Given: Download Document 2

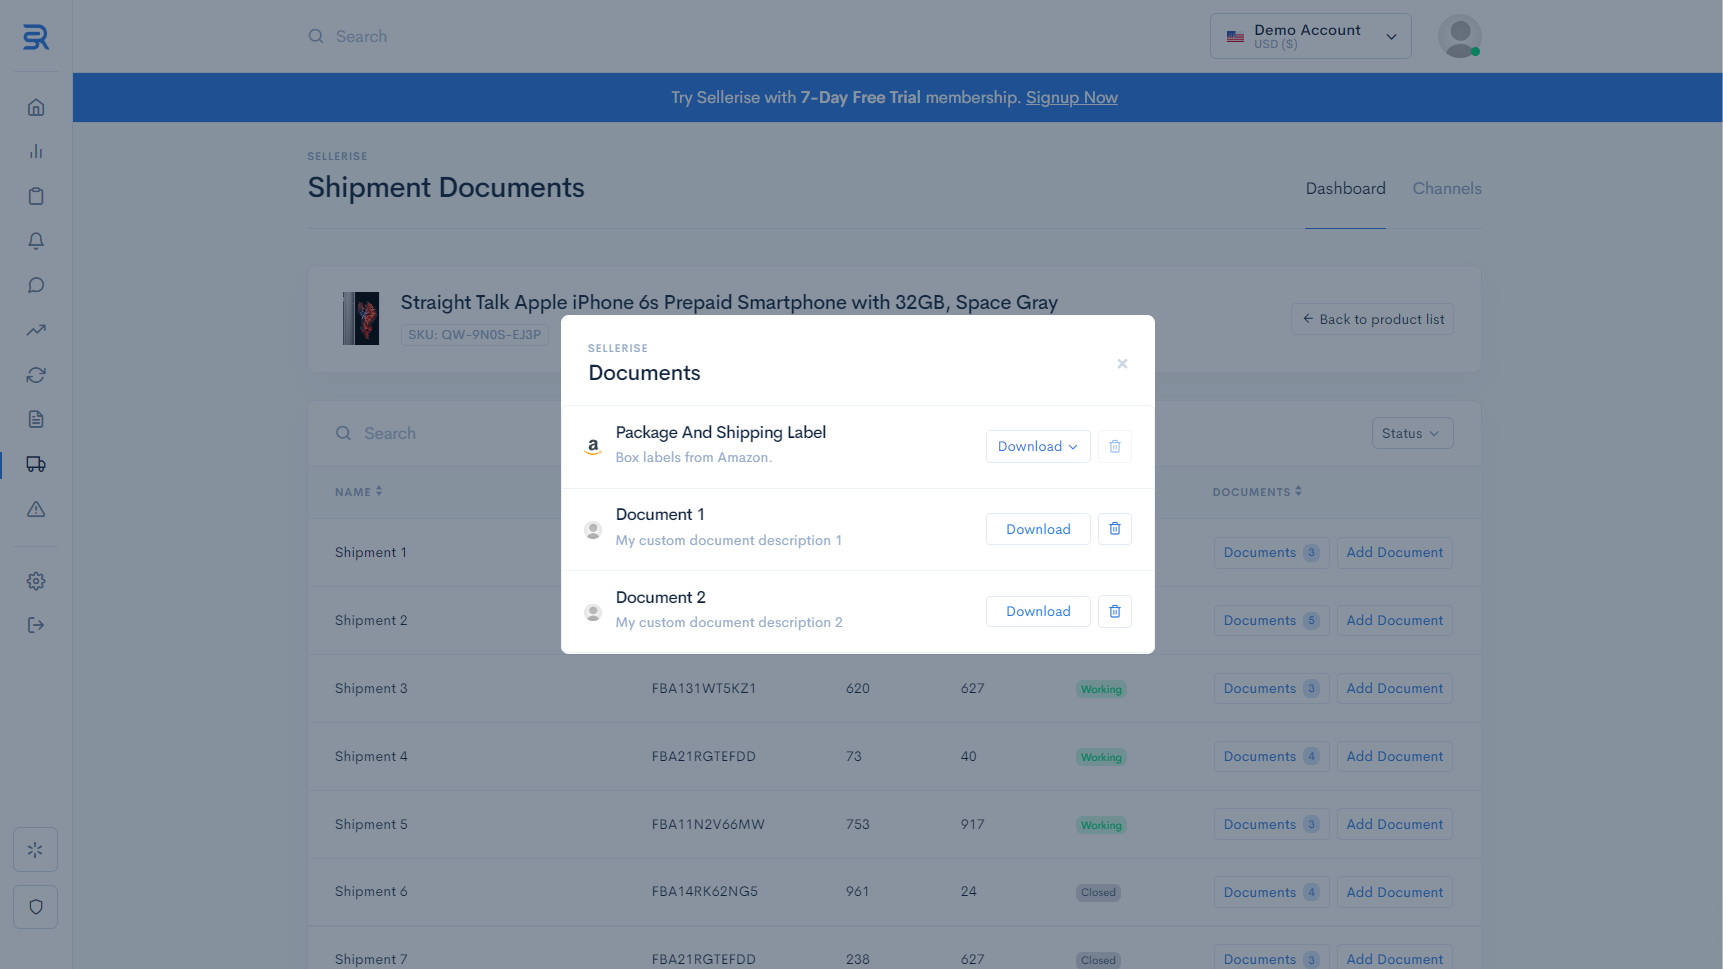Looking at the screenshot, I should tap(1038, 611).
